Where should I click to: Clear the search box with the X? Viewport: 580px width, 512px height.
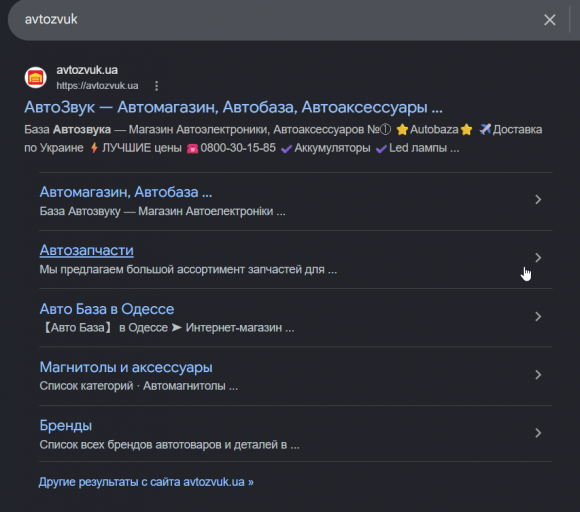pos(550,20)
